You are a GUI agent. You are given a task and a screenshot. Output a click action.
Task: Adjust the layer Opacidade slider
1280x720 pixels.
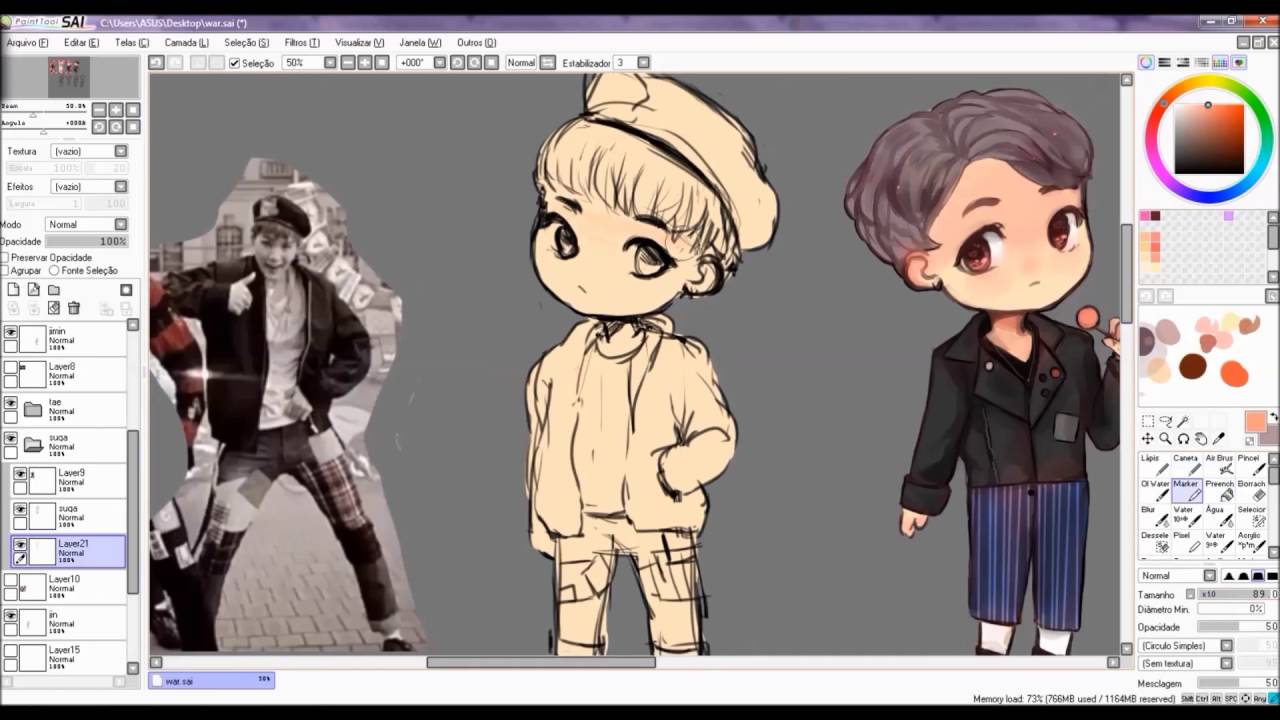87,242
